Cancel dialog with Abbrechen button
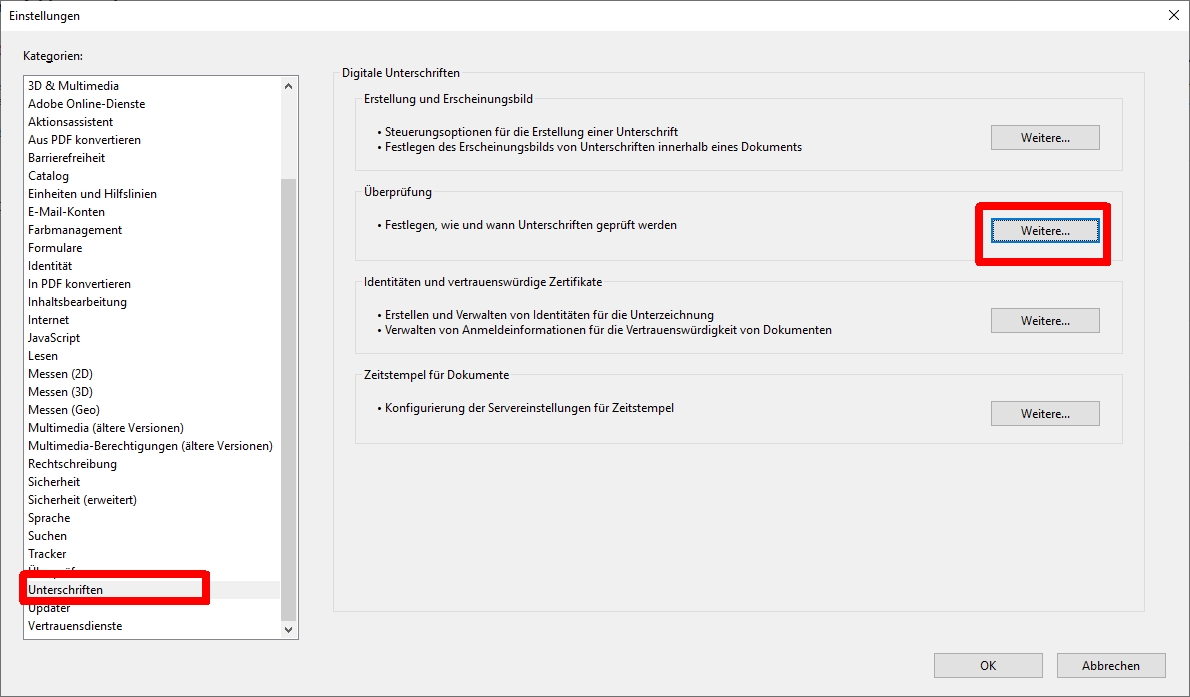 [x=1110, y=666]
